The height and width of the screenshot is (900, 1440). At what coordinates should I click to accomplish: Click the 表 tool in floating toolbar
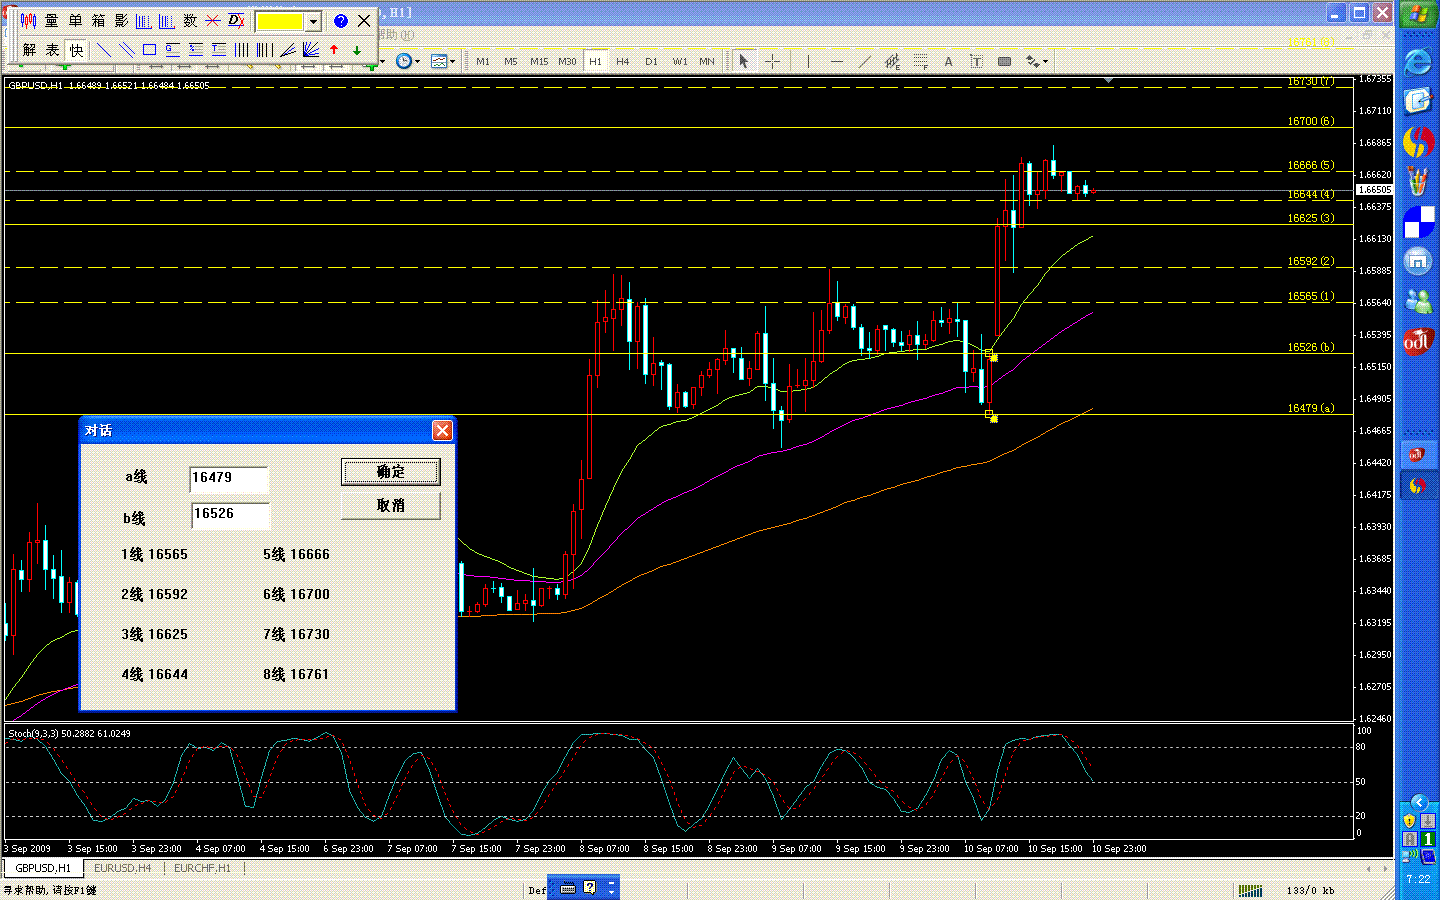(x=52, y=49)
